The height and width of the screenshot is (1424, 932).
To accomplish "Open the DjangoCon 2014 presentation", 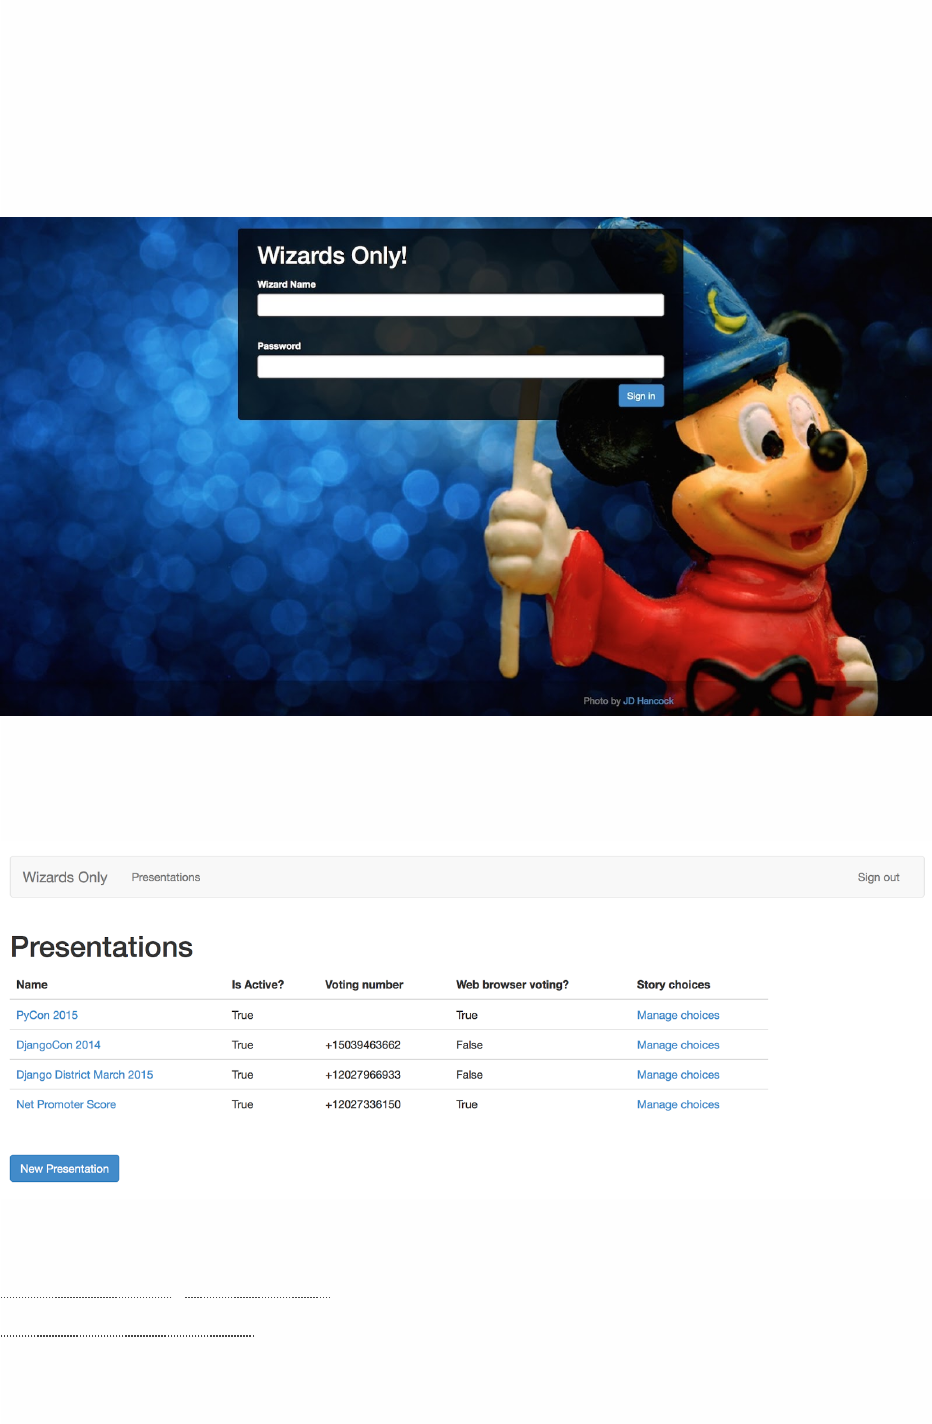I will [58, 1045].
